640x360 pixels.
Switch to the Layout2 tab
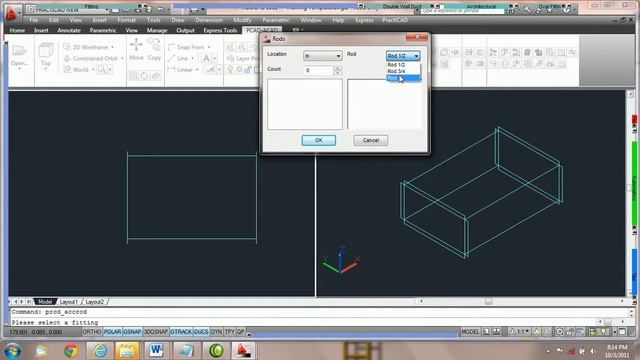click(x=95, y=302)
